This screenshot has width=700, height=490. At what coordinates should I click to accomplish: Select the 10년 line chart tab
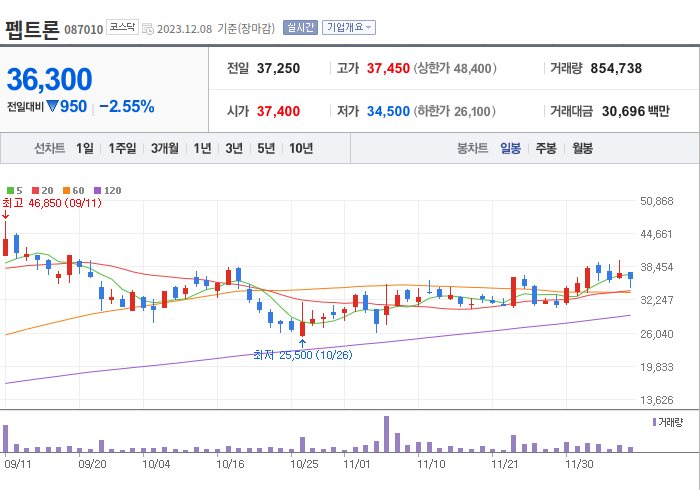pos(301,148)
